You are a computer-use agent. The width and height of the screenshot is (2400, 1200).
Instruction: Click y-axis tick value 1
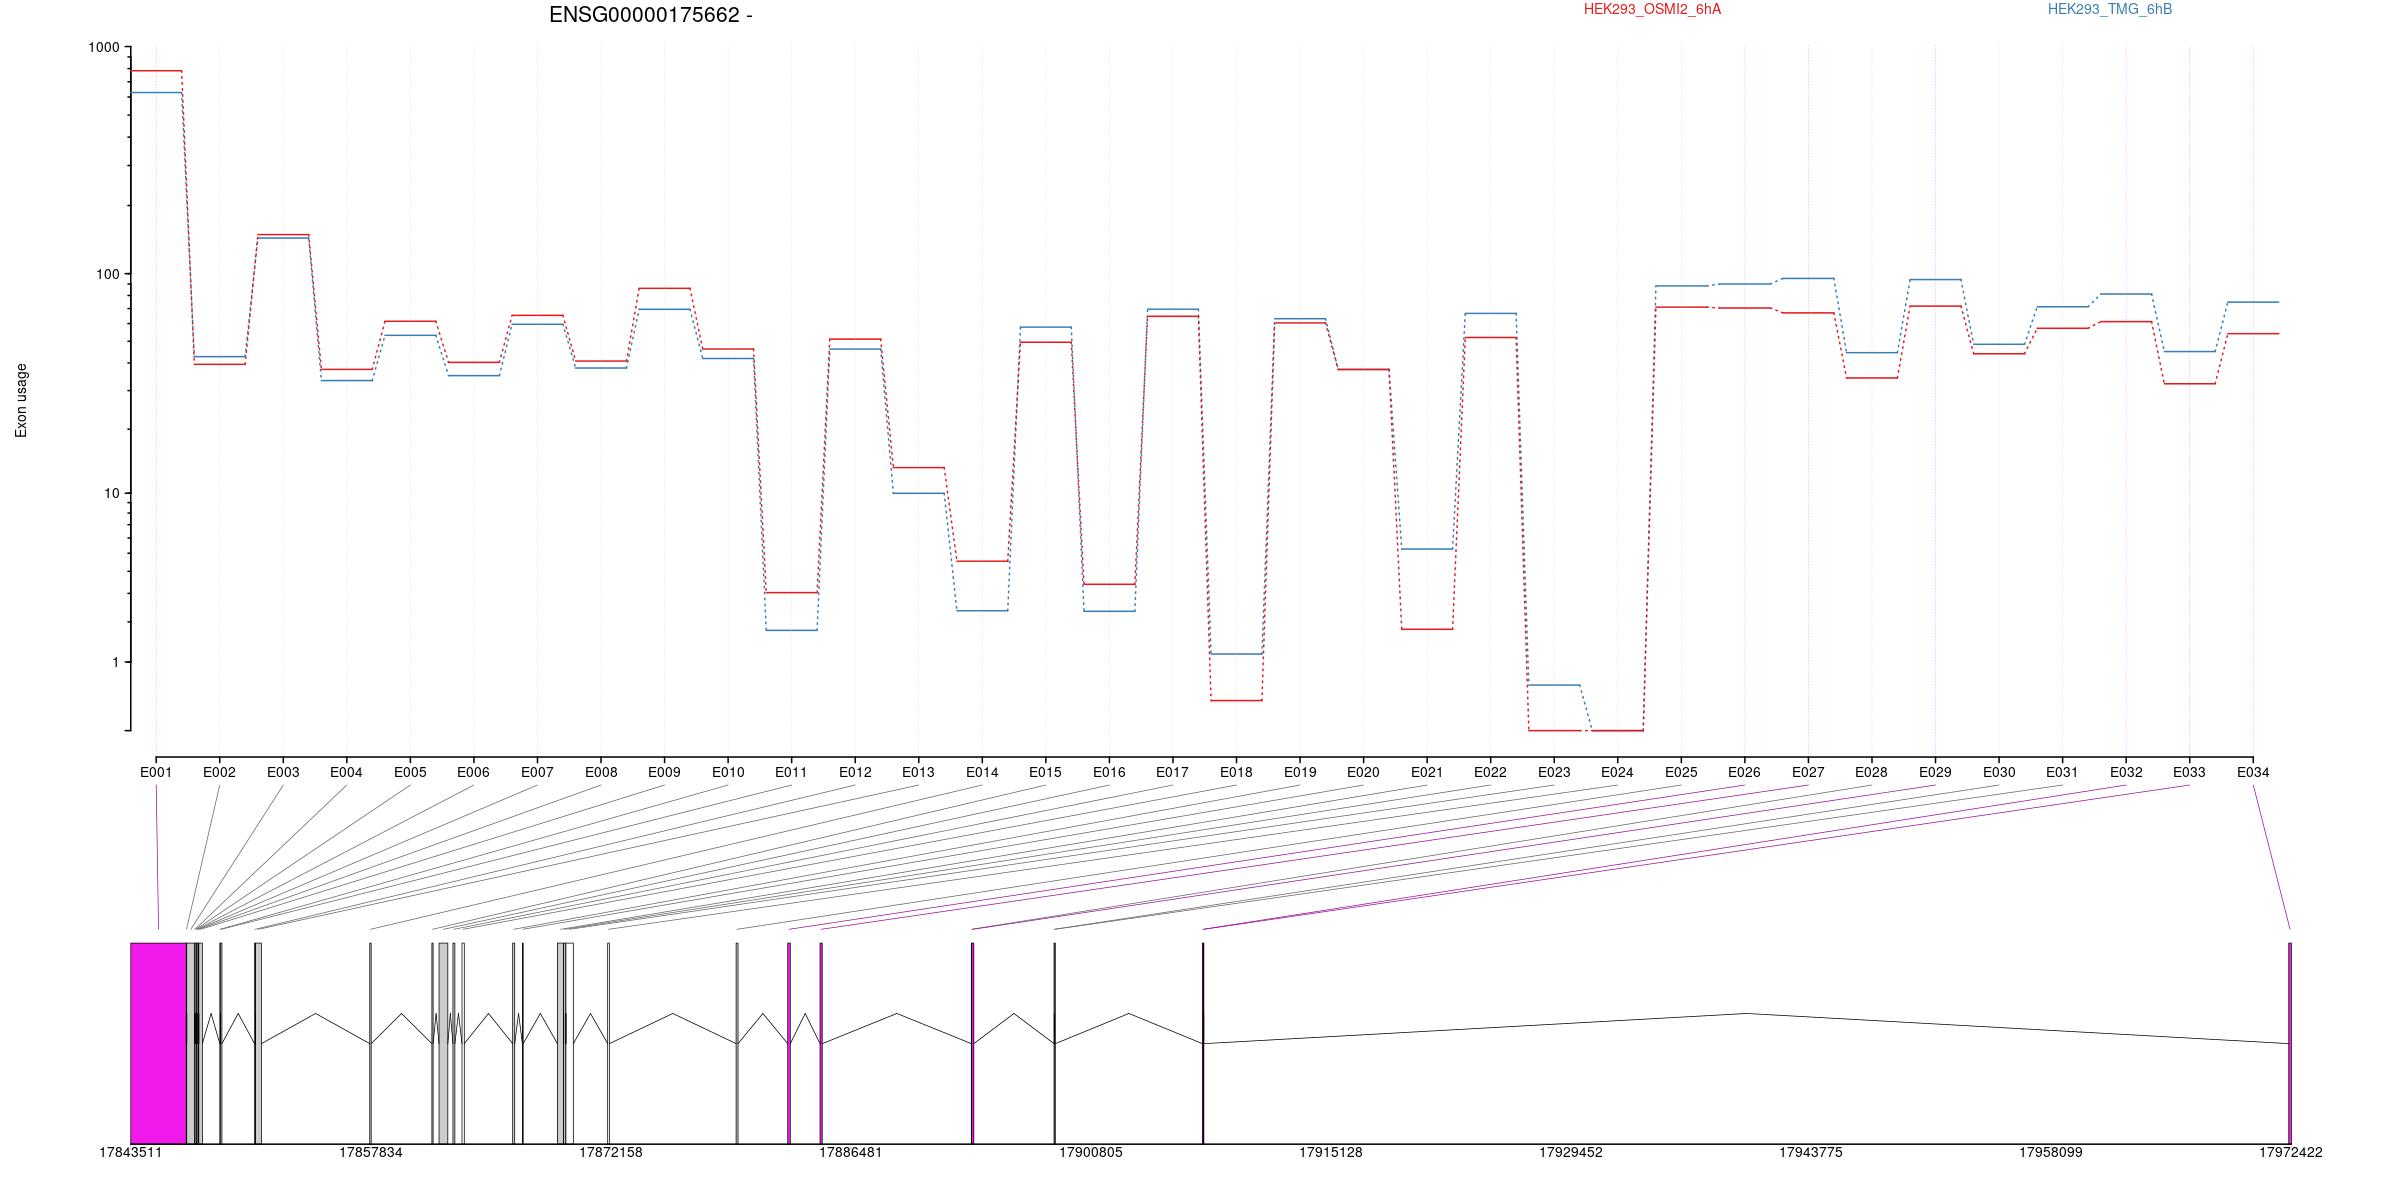coord(114,662)
